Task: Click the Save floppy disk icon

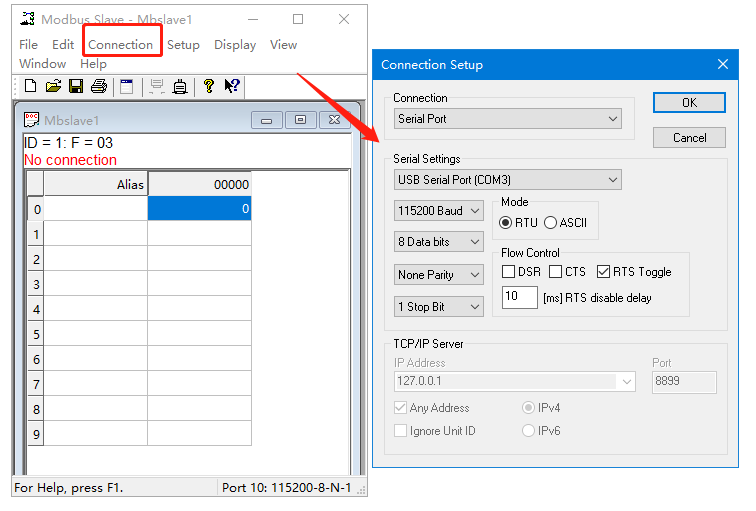Action: (x=76, y=87)
